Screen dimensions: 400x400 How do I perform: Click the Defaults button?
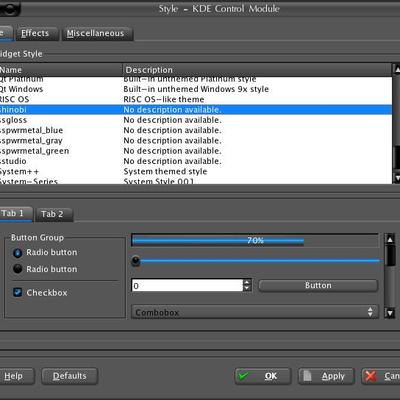(70, 376)
